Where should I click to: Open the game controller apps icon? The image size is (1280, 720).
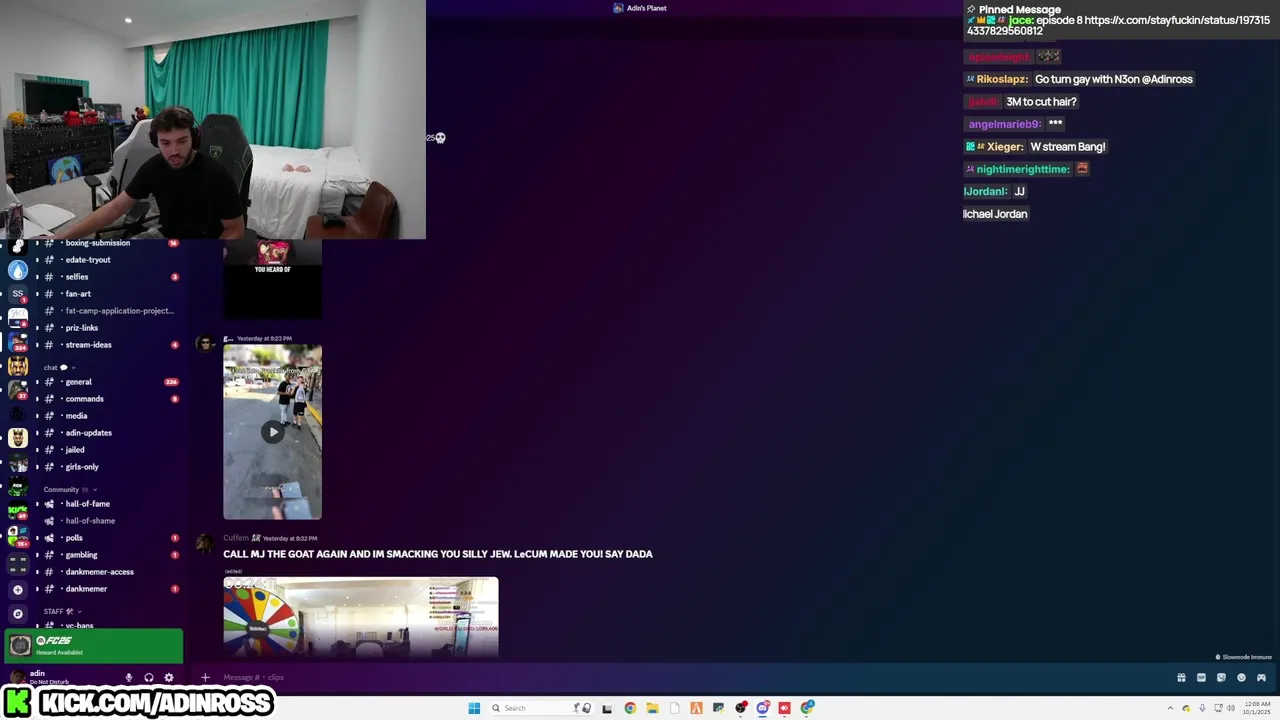pyautogui.click(x=1261, y=678)
